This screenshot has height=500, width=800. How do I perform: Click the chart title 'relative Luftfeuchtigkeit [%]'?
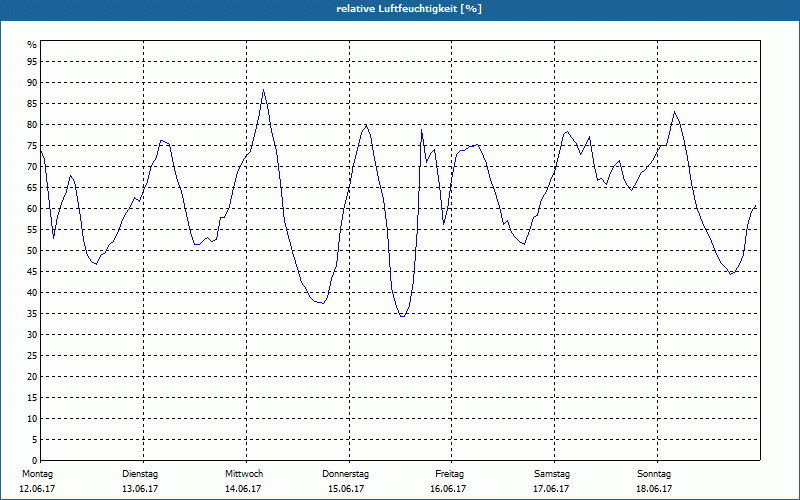[409, 9]
